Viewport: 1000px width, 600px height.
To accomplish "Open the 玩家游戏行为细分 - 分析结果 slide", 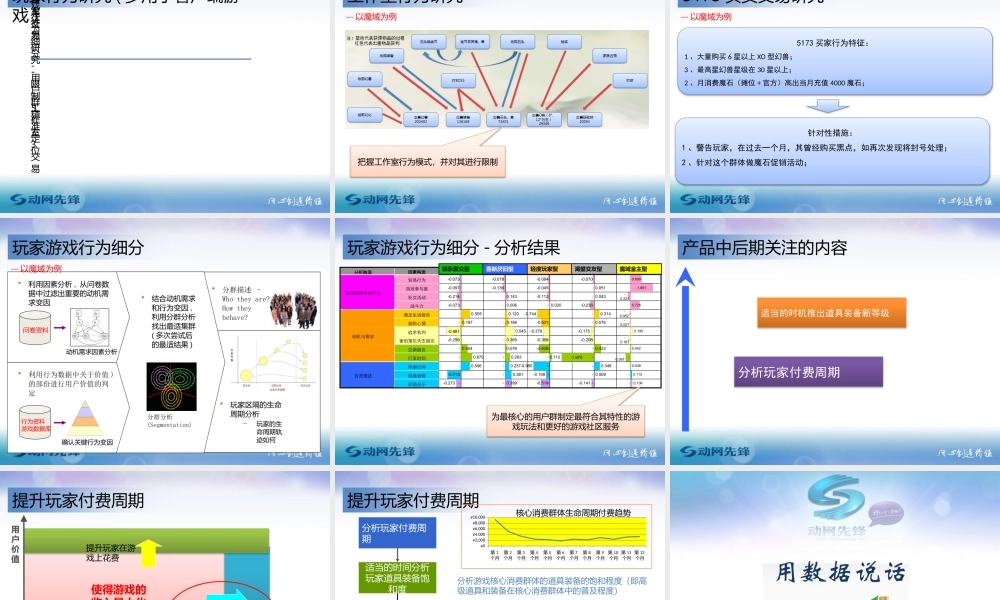I will (499, 341).
